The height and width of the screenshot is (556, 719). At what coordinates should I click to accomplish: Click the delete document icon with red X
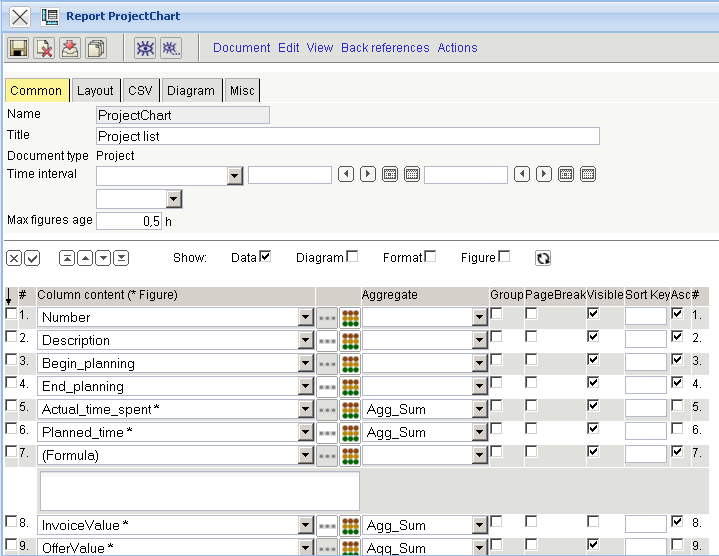pos(44,48)
